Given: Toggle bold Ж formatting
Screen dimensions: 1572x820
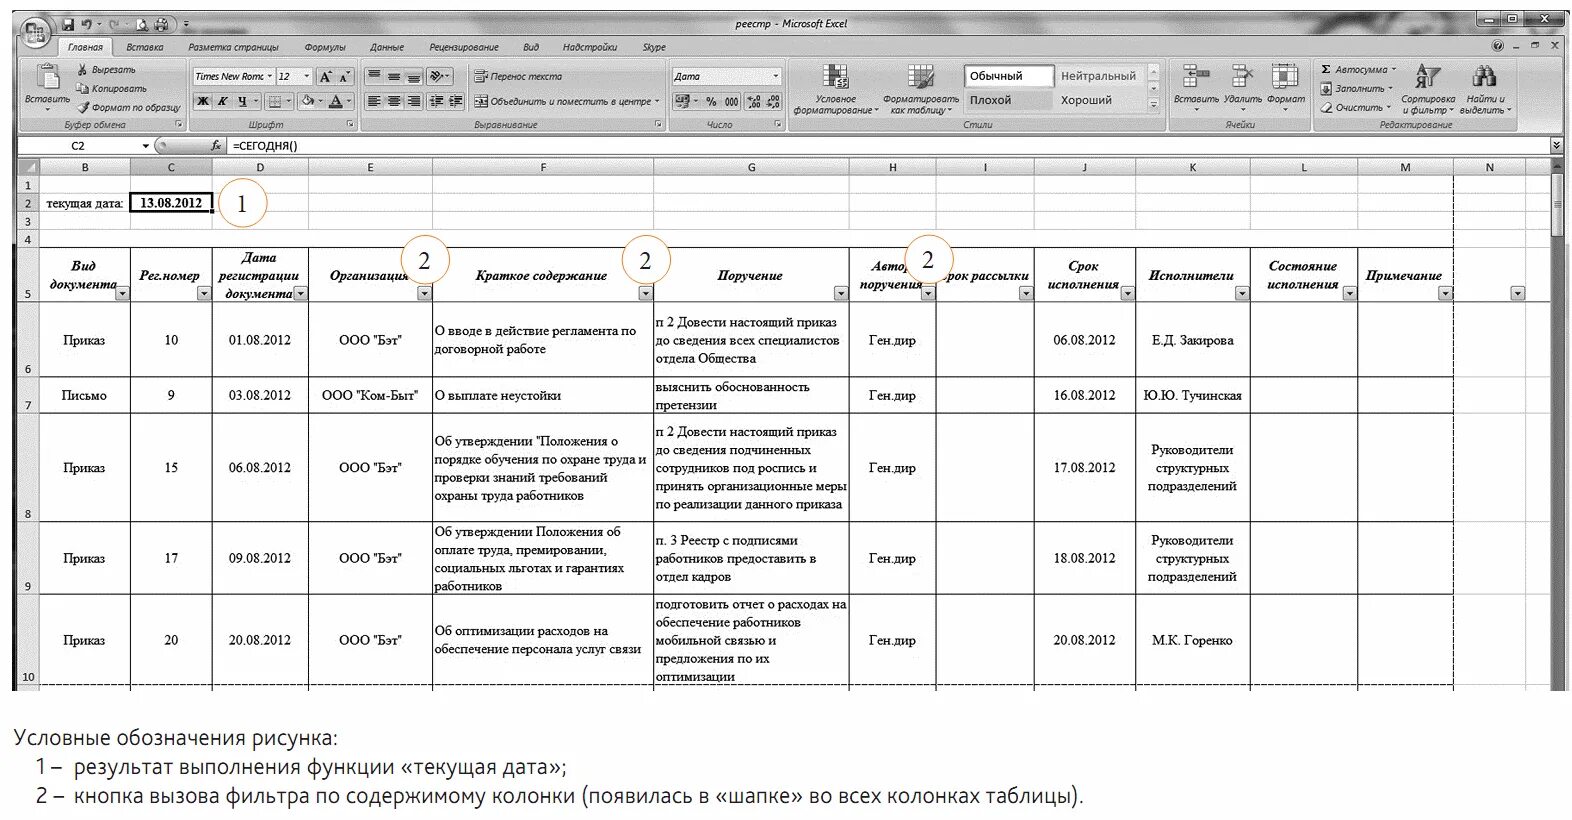Looking at the screenshot, I should coord(203,101).
